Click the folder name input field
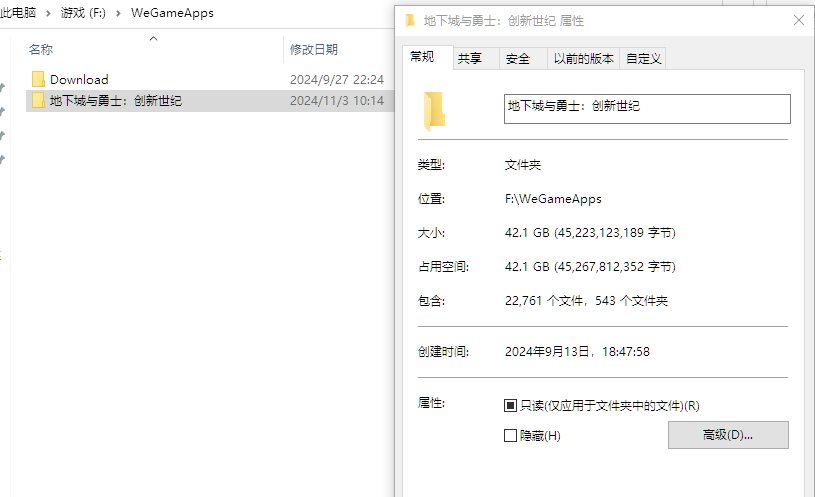The height and width of the screenshot is (497, 815). pyautogui.click(x=647, y=109)
